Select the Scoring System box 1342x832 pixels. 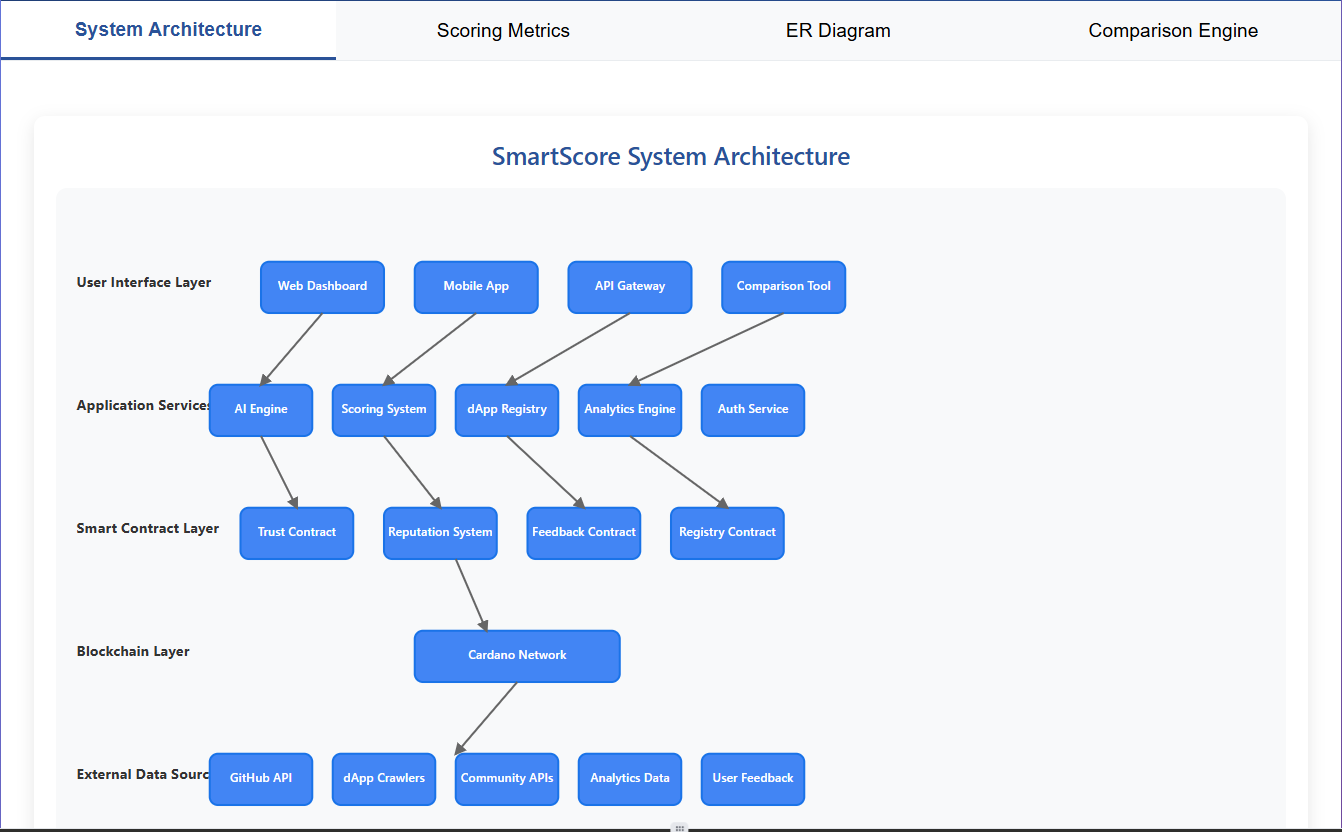(x=384, y=410)
